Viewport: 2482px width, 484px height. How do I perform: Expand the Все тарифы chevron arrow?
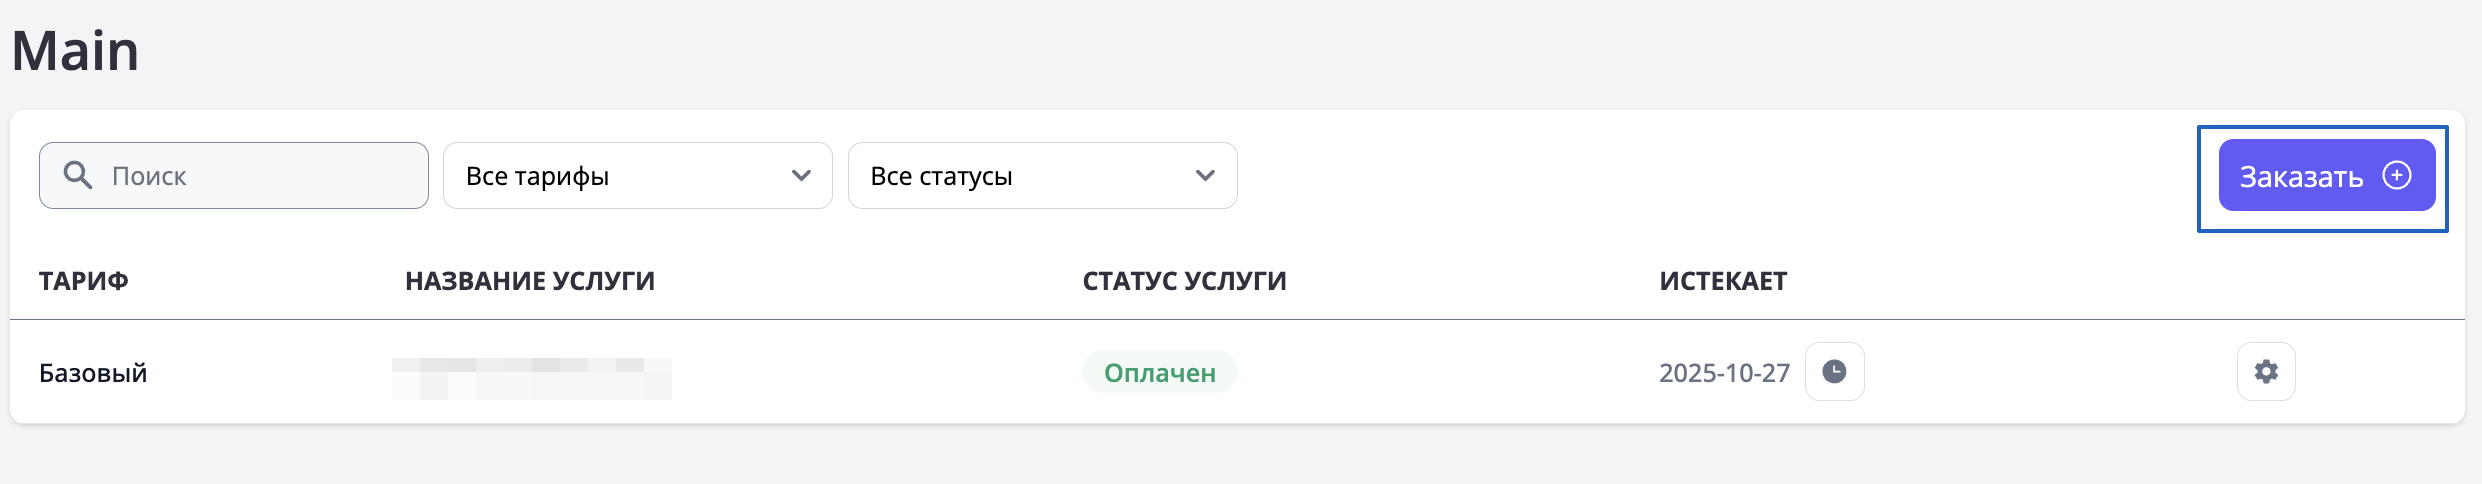(x=801, y=176)
